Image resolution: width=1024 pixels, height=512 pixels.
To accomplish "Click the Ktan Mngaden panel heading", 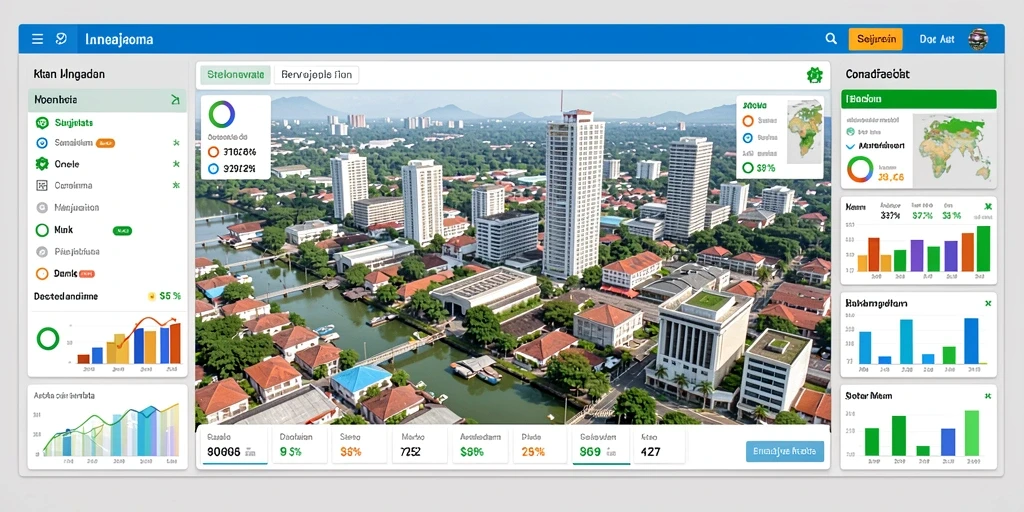I will click(x=69, y=74).
